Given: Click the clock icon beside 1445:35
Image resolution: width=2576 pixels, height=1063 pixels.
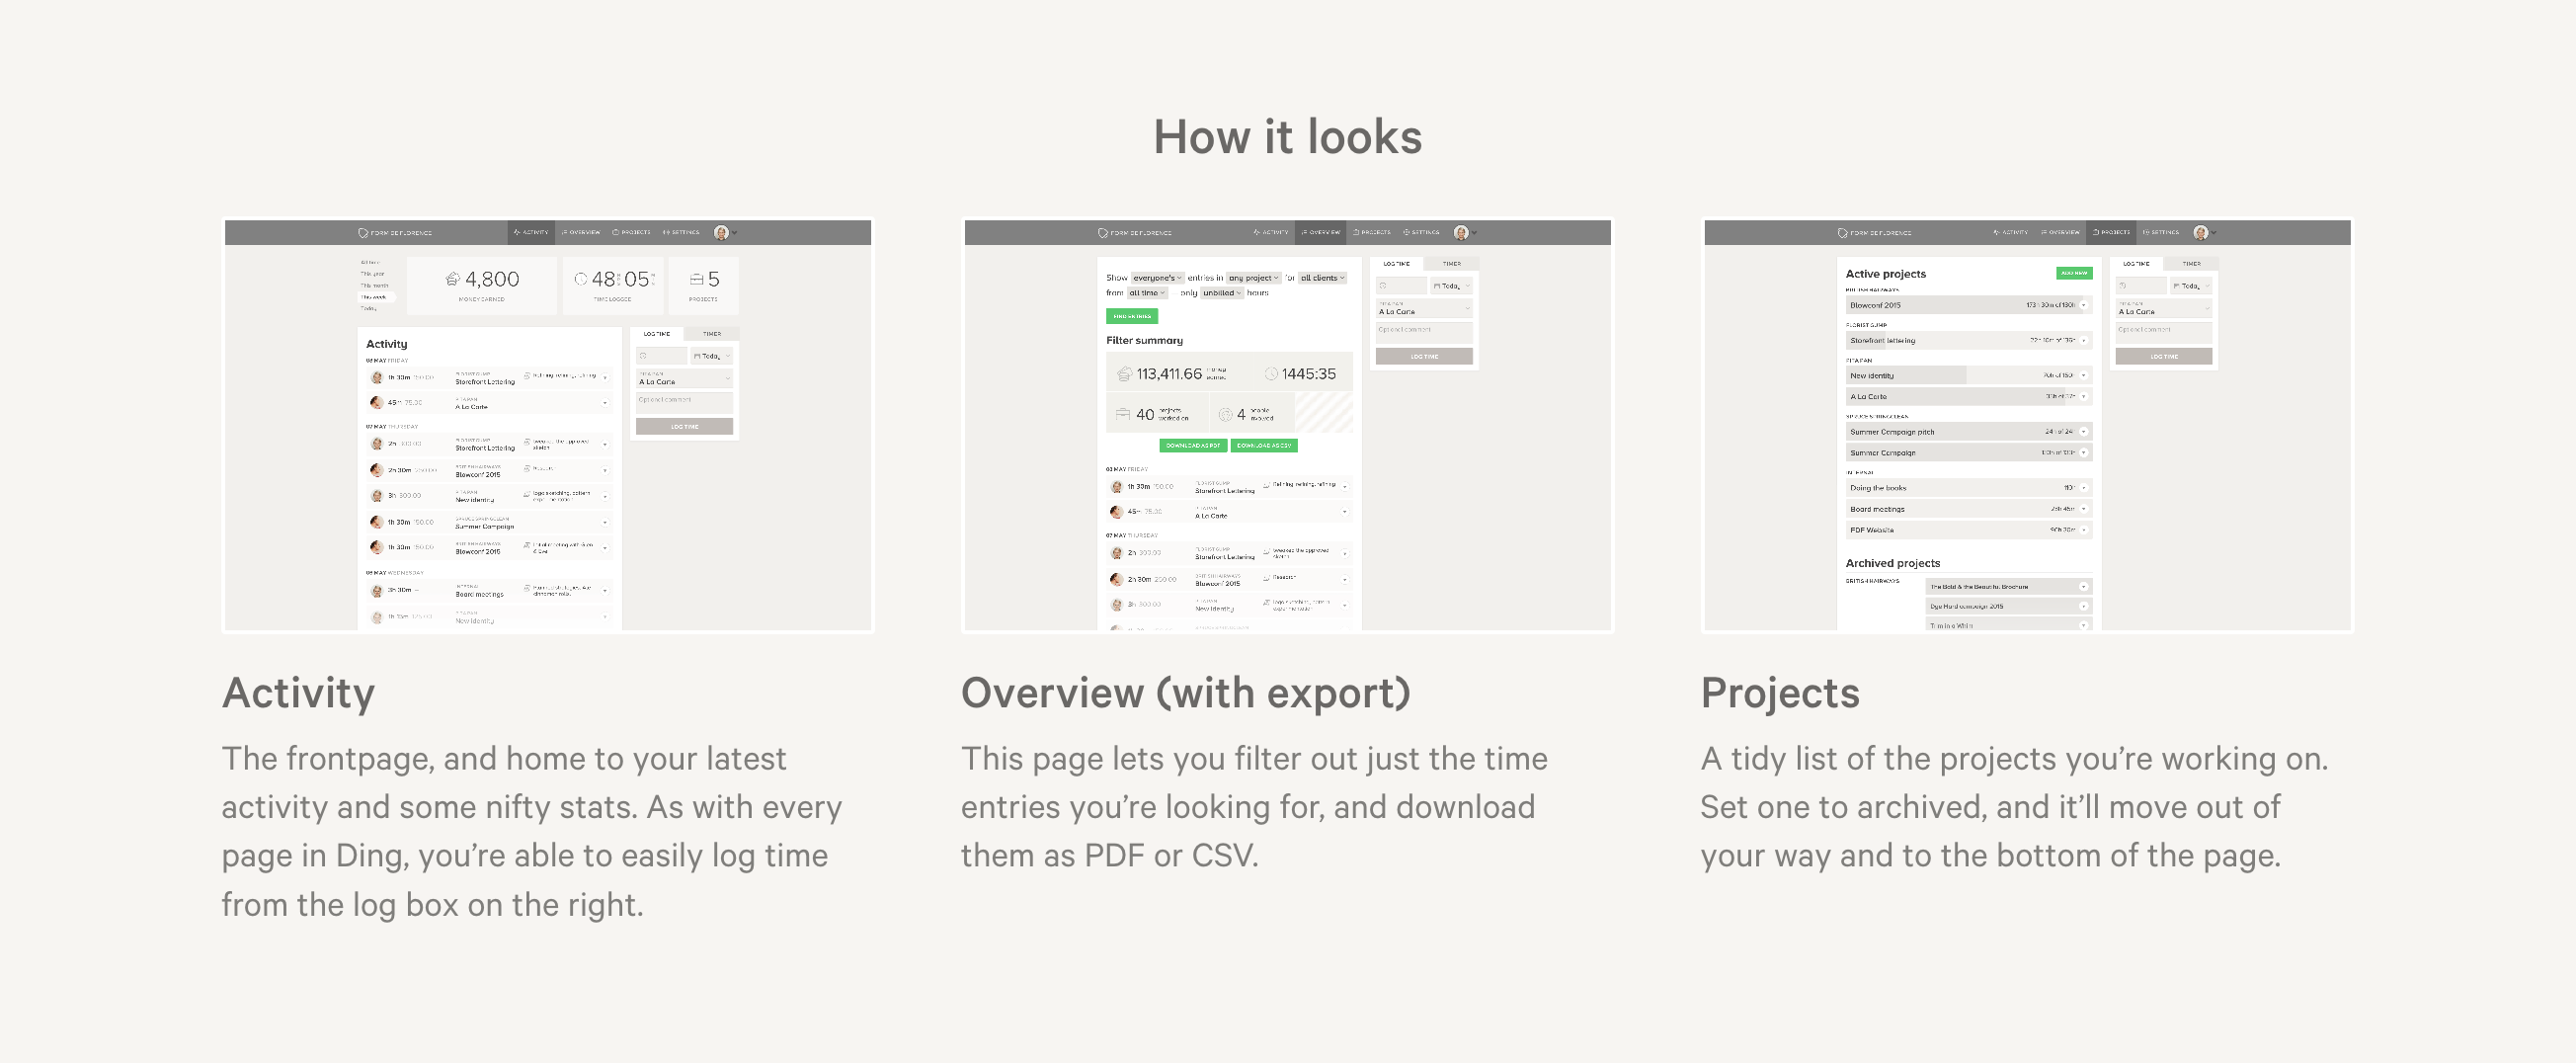Looking at the screenshot, I should click(x=1271, y=374).
